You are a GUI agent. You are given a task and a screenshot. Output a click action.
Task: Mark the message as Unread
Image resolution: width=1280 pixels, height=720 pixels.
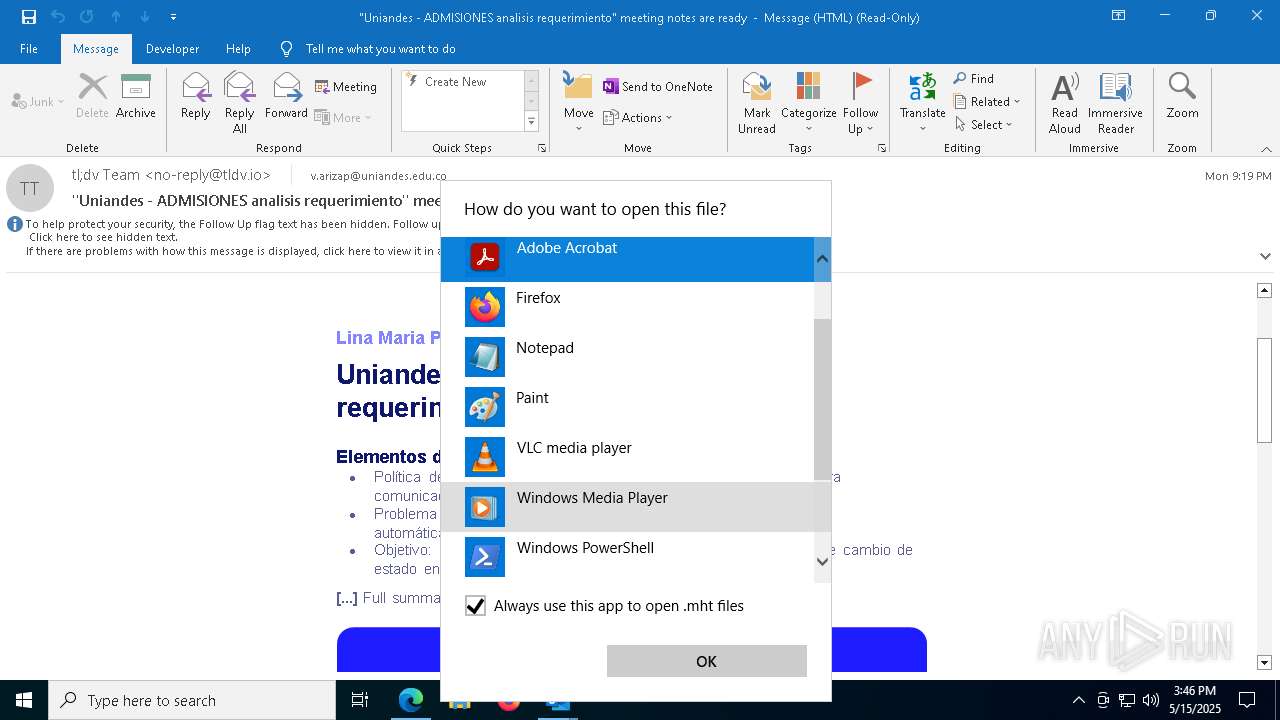(x=757, y=103)
